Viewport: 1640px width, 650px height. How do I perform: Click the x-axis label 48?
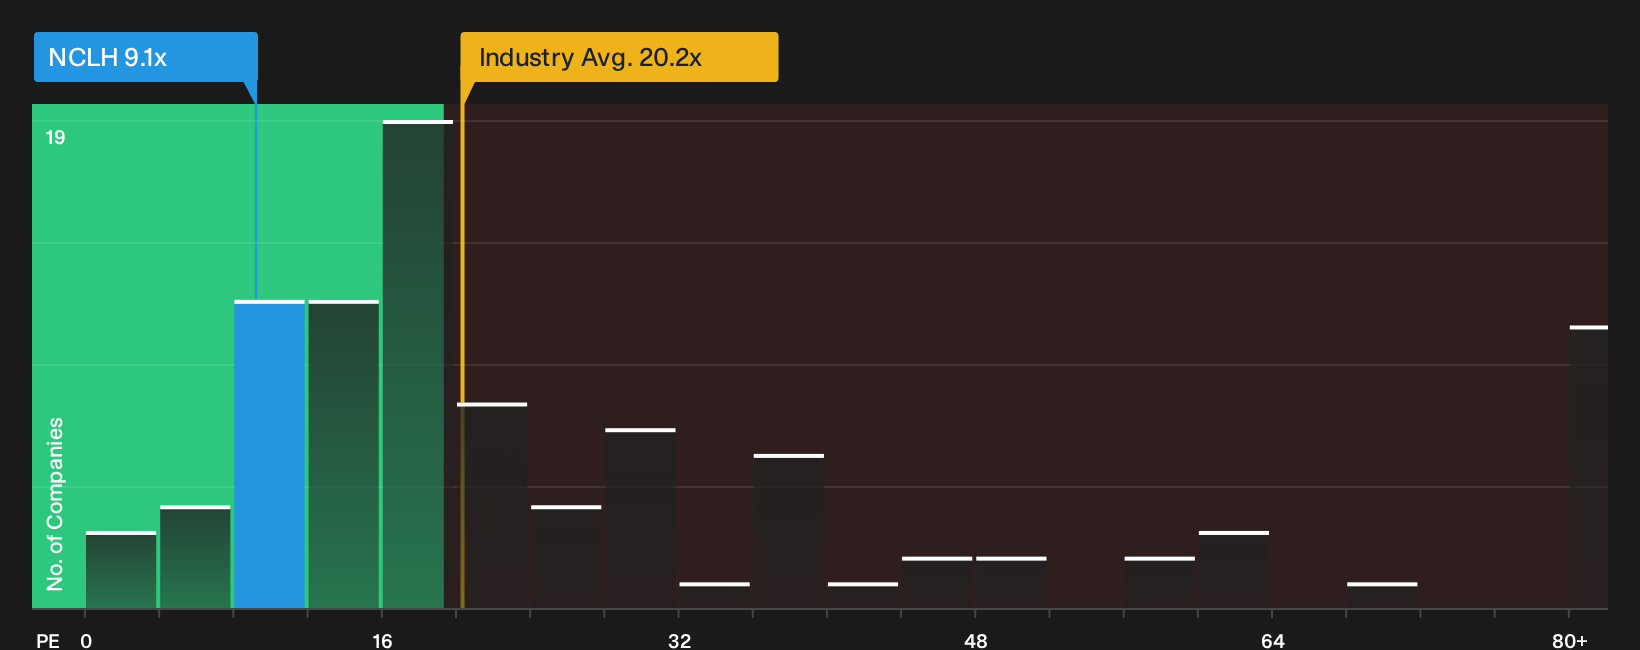pyautogui.click(x=976, y=640)
